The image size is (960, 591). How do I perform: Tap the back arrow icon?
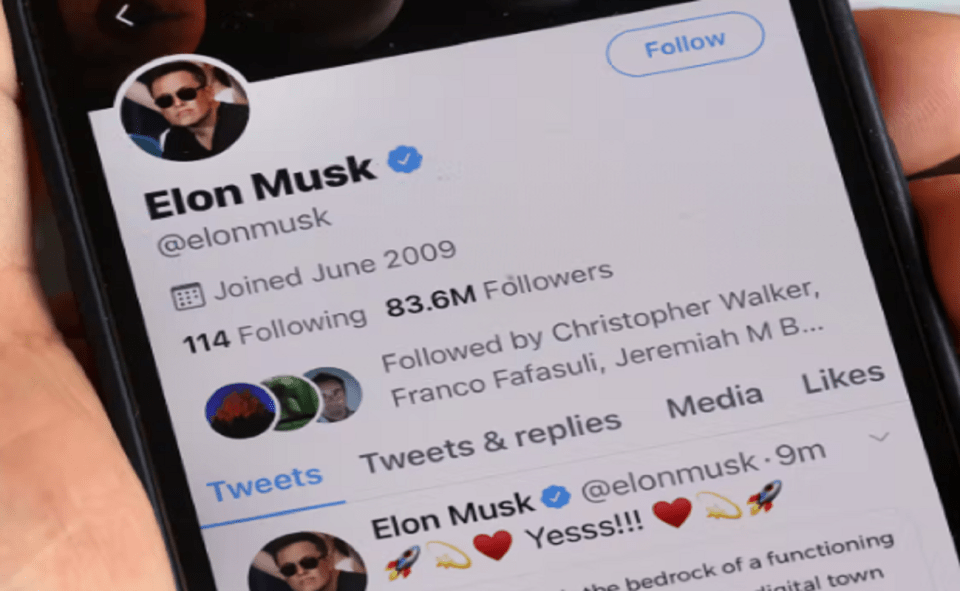pos(124,15)
